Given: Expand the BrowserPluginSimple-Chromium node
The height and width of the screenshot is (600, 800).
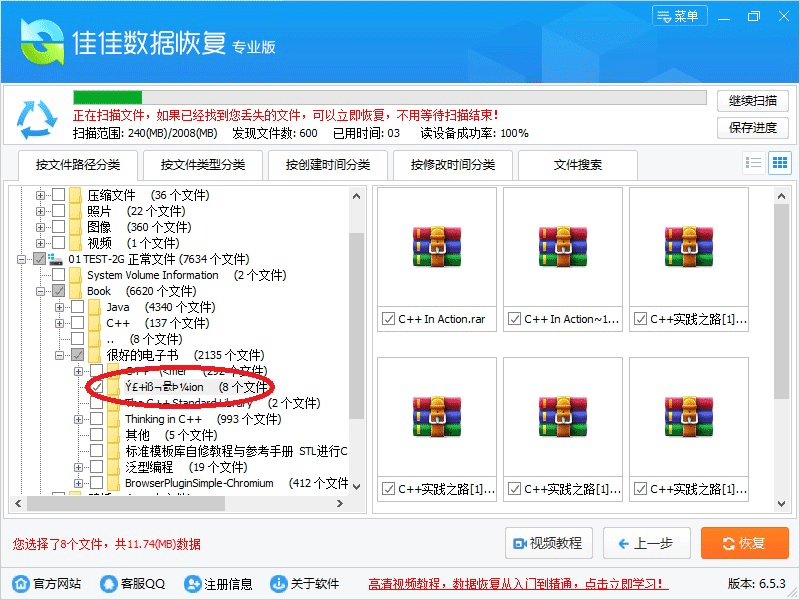Looking at the screenshot, I should [x=78, y=483].
